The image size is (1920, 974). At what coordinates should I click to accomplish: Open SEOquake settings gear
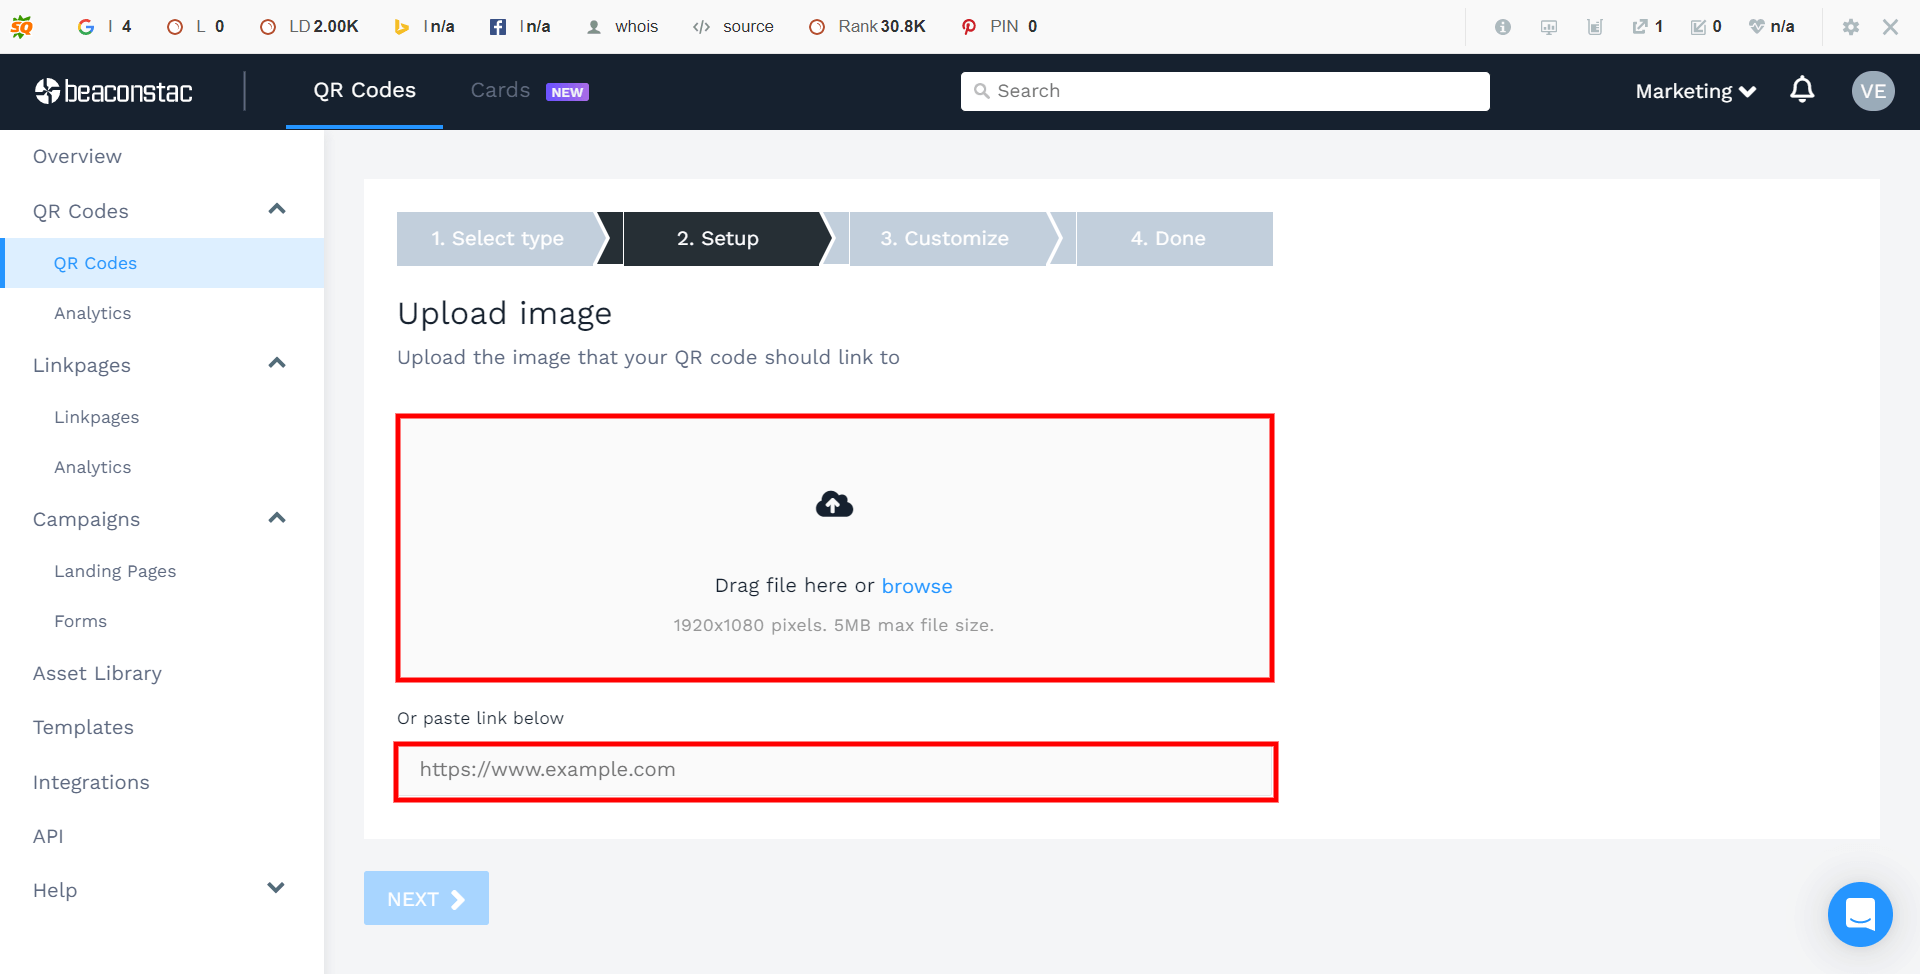tap(1851, 27)
